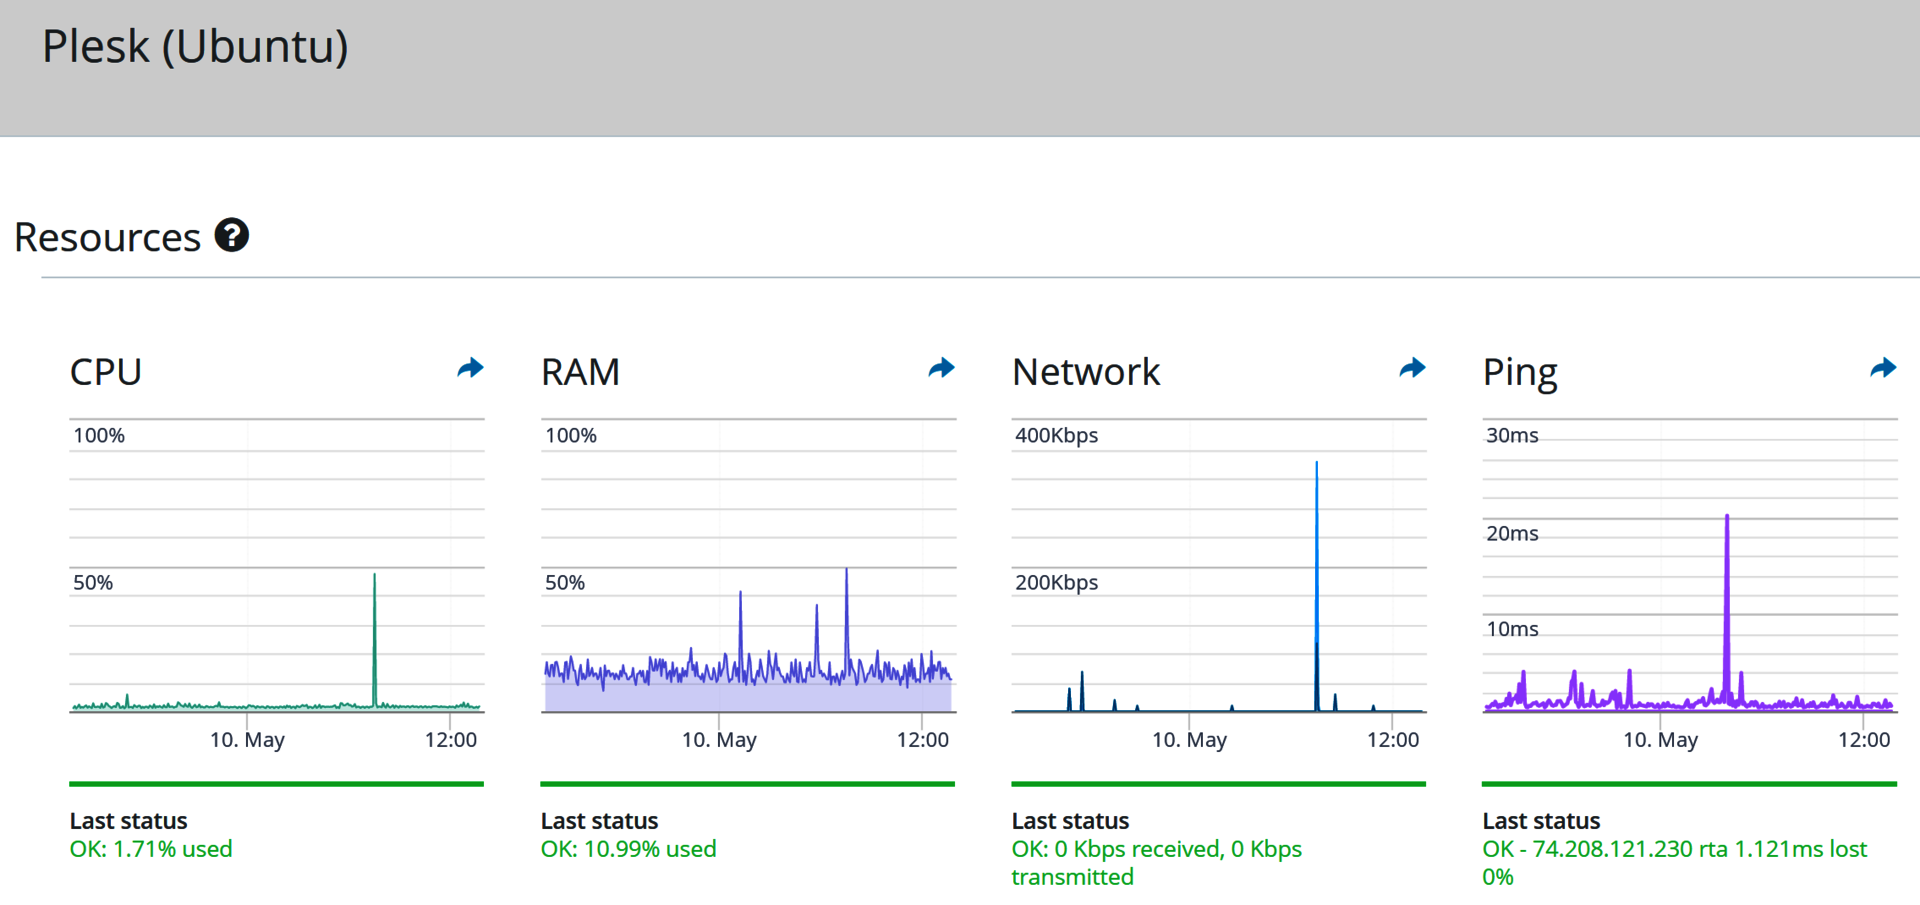
Task: Select the 'OK: 10.99% used' status text
Action: click(x=628, y=849)
